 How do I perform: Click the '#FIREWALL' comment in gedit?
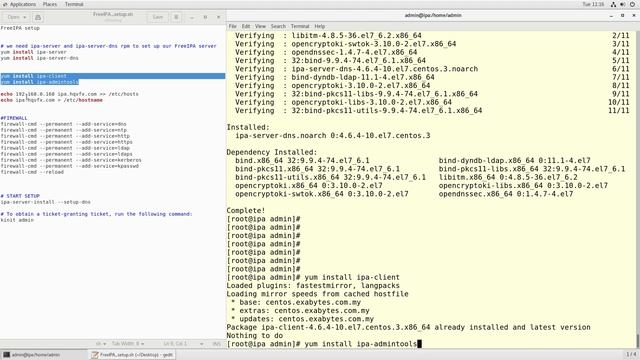[x=14, y=118]
